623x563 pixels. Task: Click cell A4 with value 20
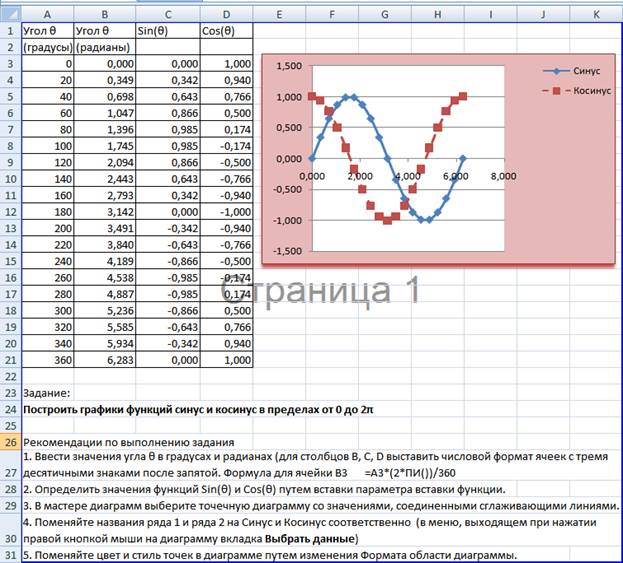click(x=48, y=80)
